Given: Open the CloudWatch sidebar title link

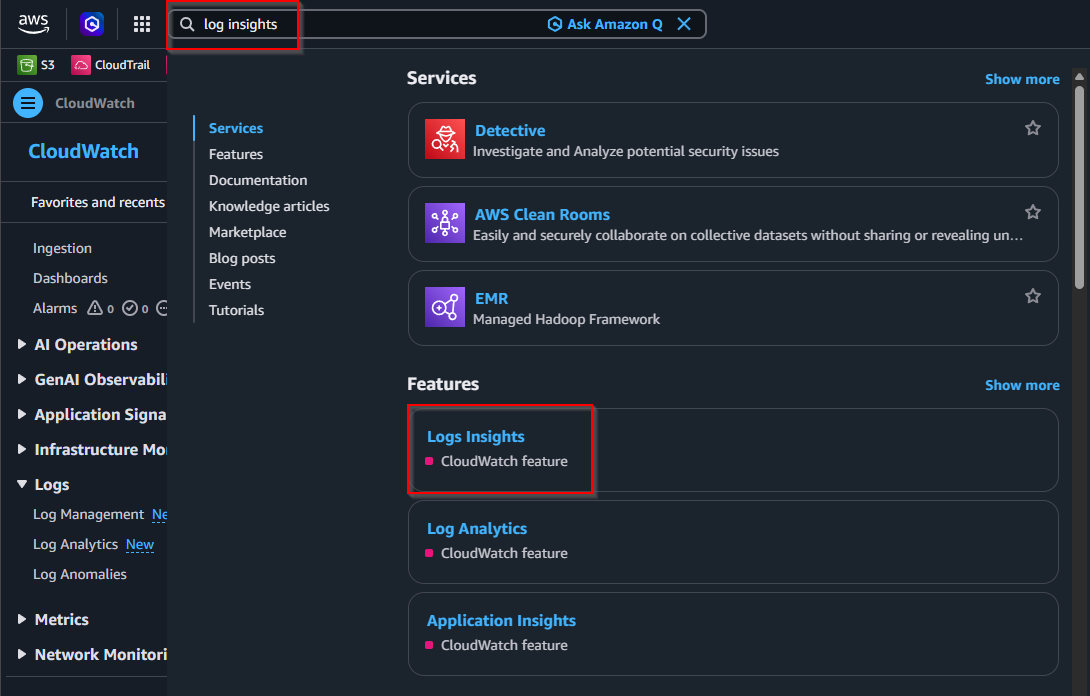Looking at the screenshot, I should pyautogui.click(x=83, y=151).
